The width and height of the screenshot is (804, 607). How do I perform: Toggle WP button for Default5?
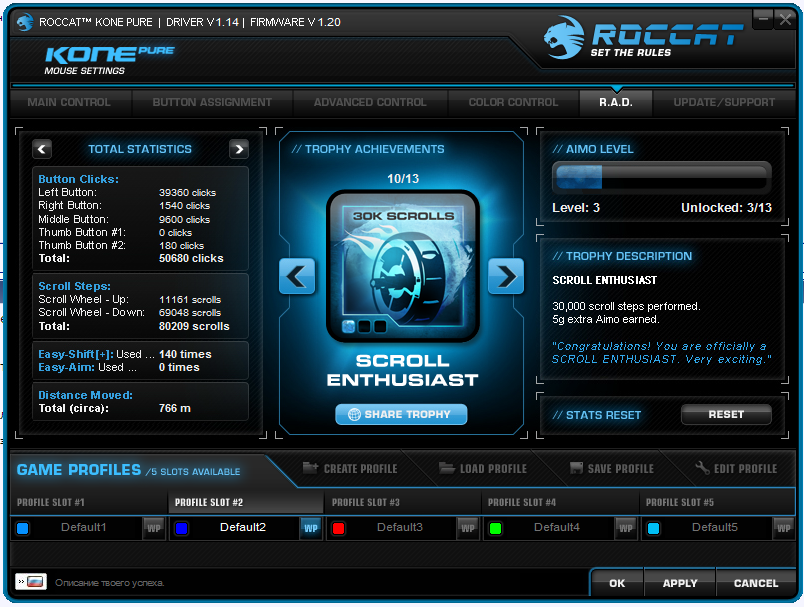(x=783, y=529)
